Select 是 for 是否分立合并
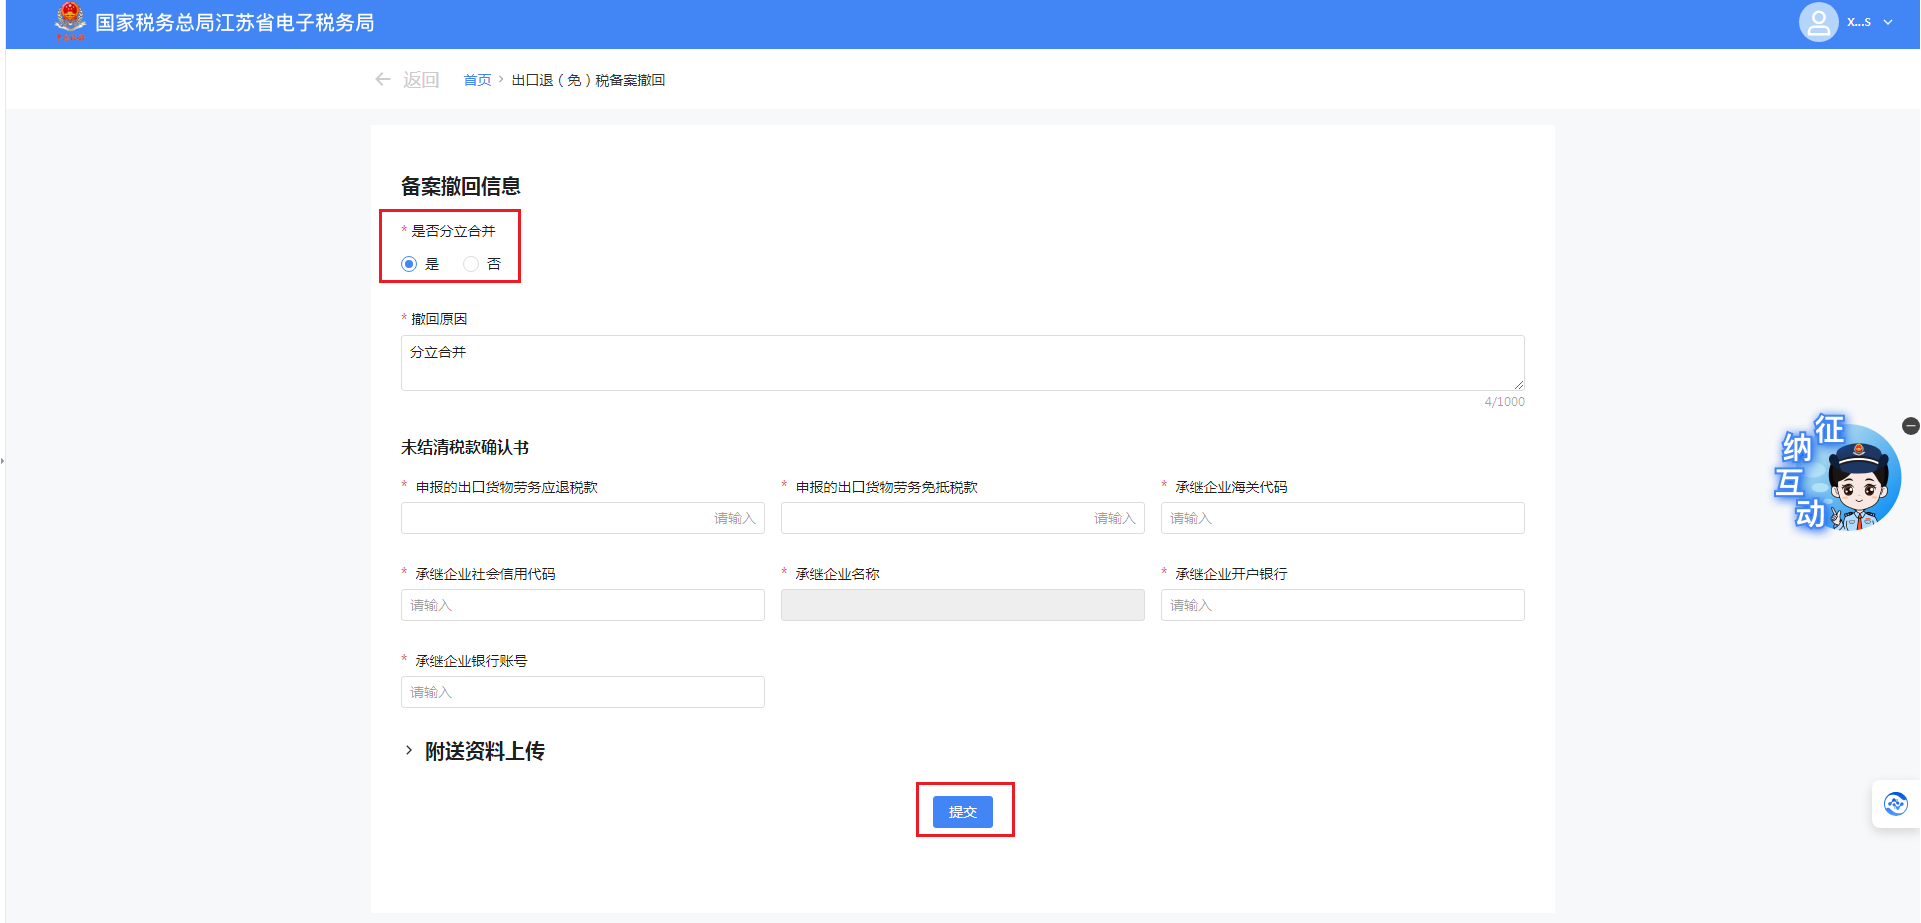 (409, 264)
